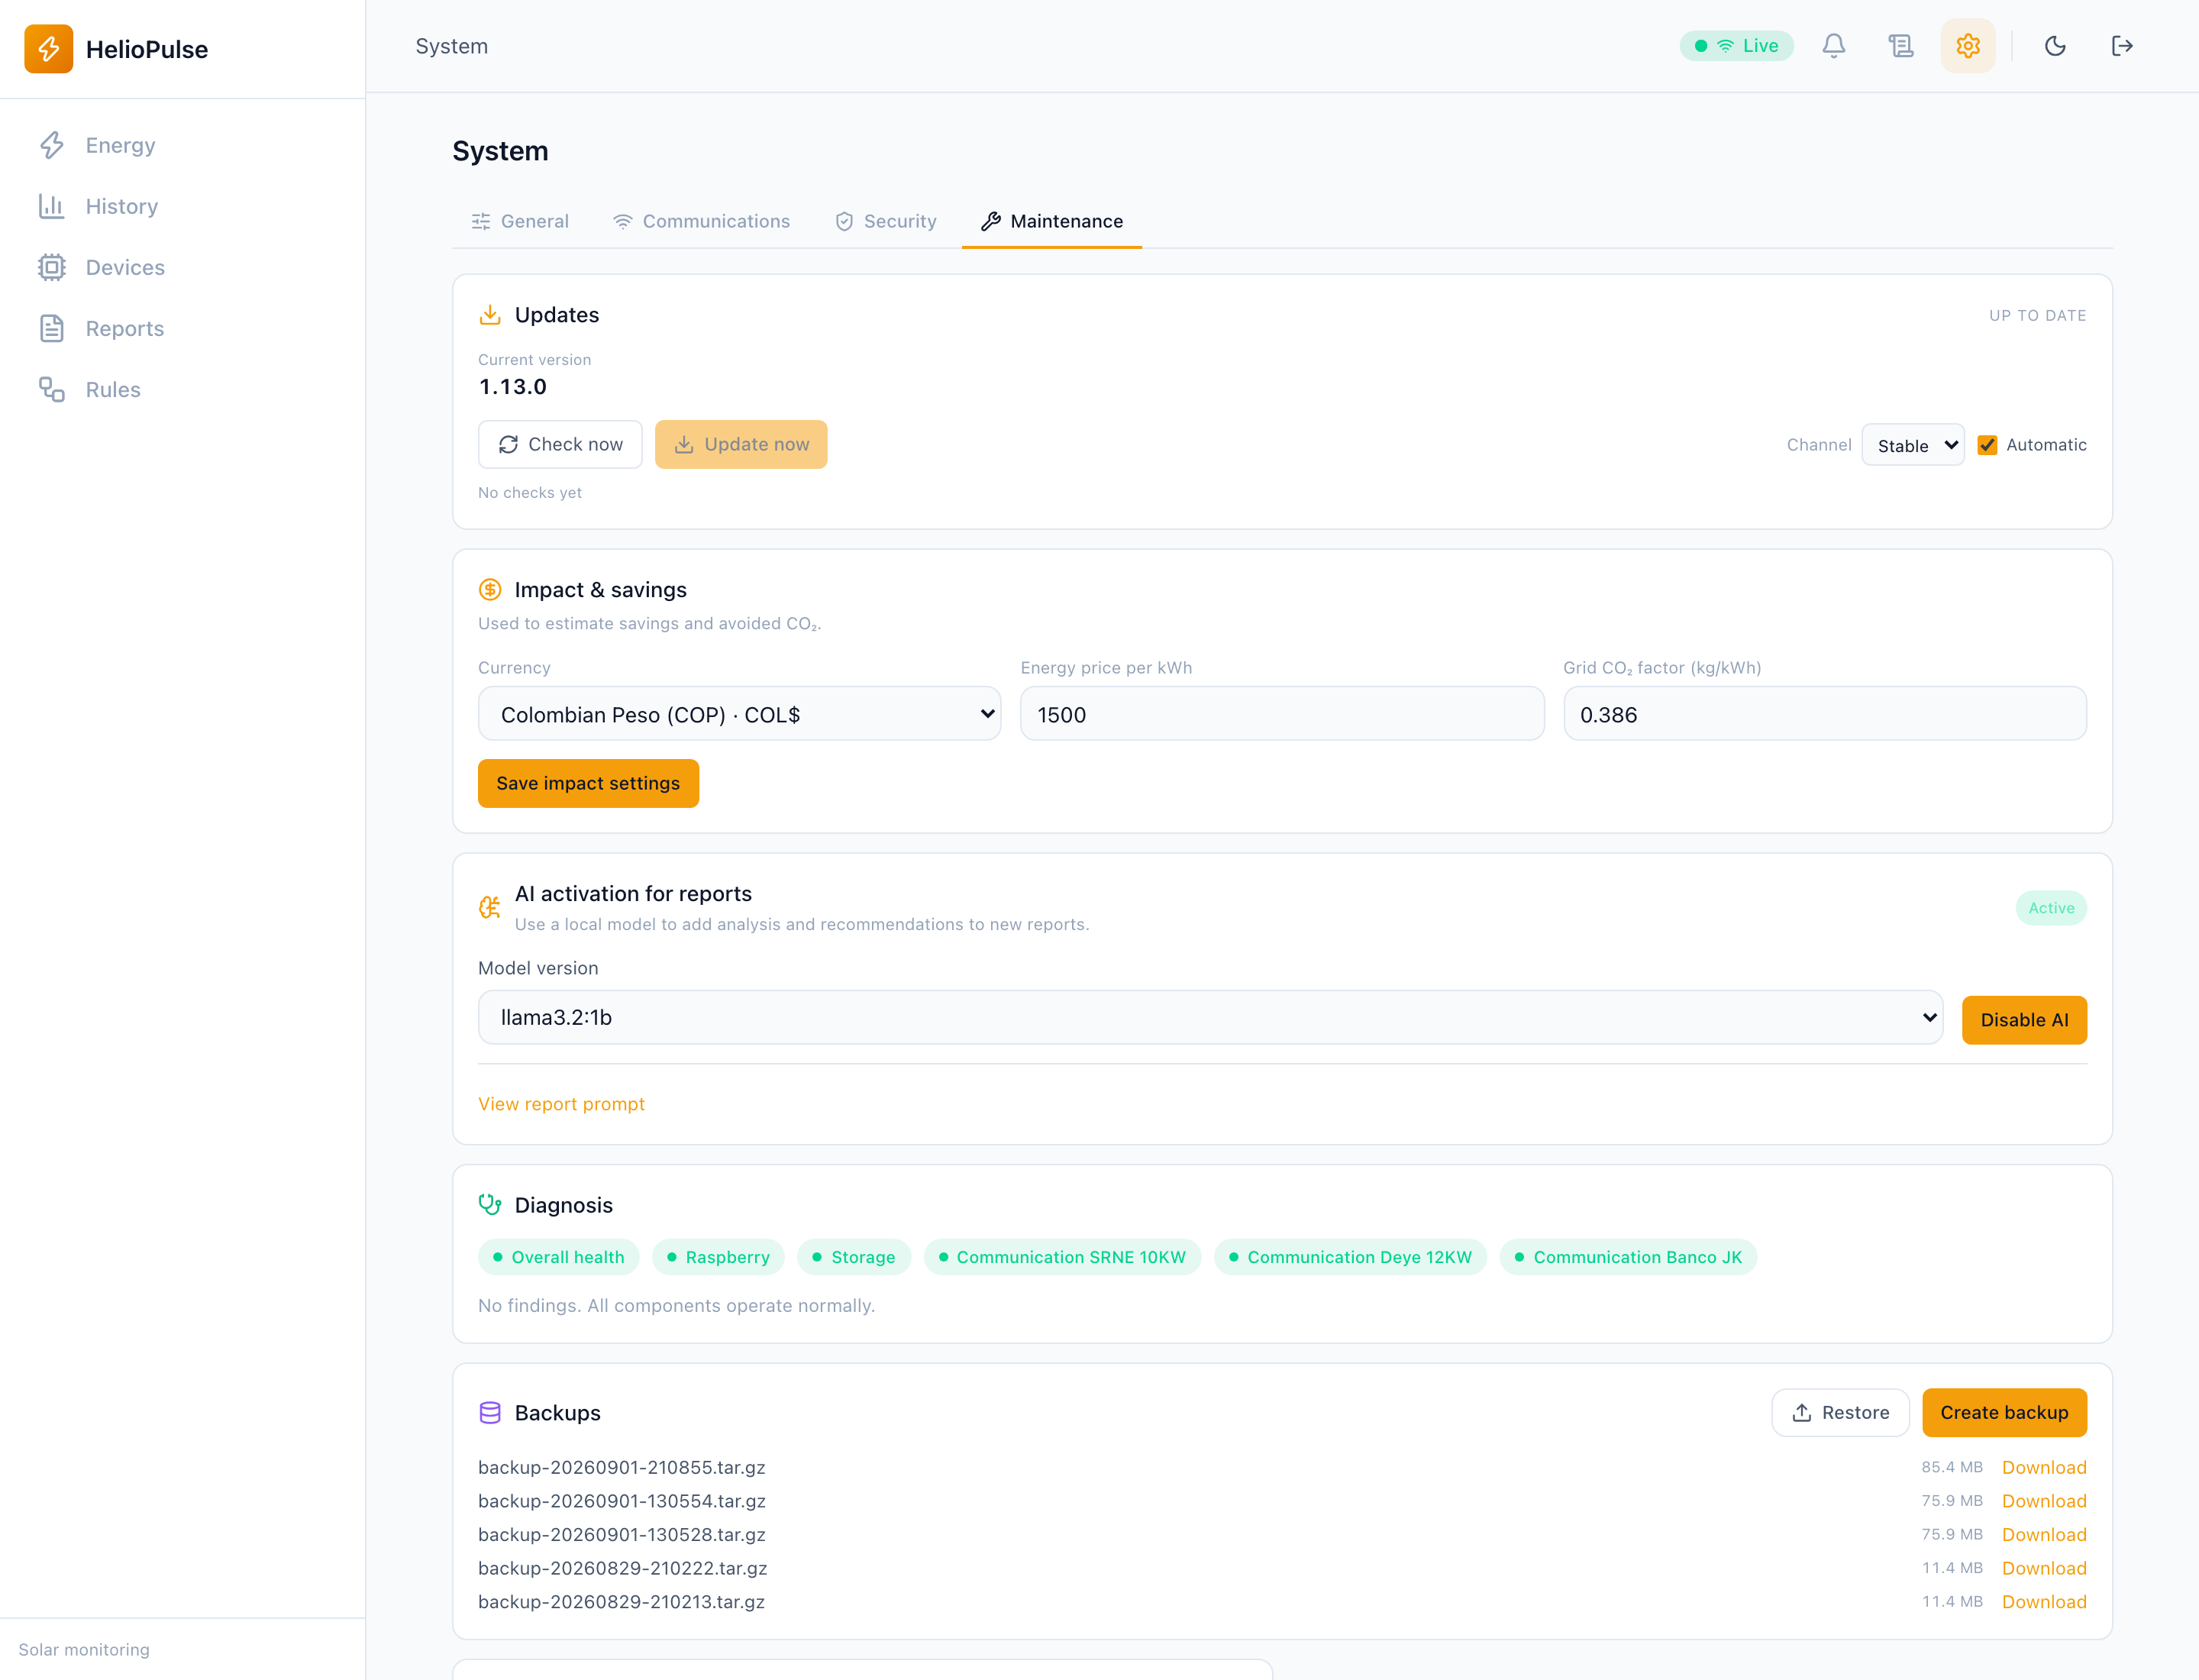Click the settings gear icon
Viewport: 2199px width, 1680px height.
(x=1967, y=46)
